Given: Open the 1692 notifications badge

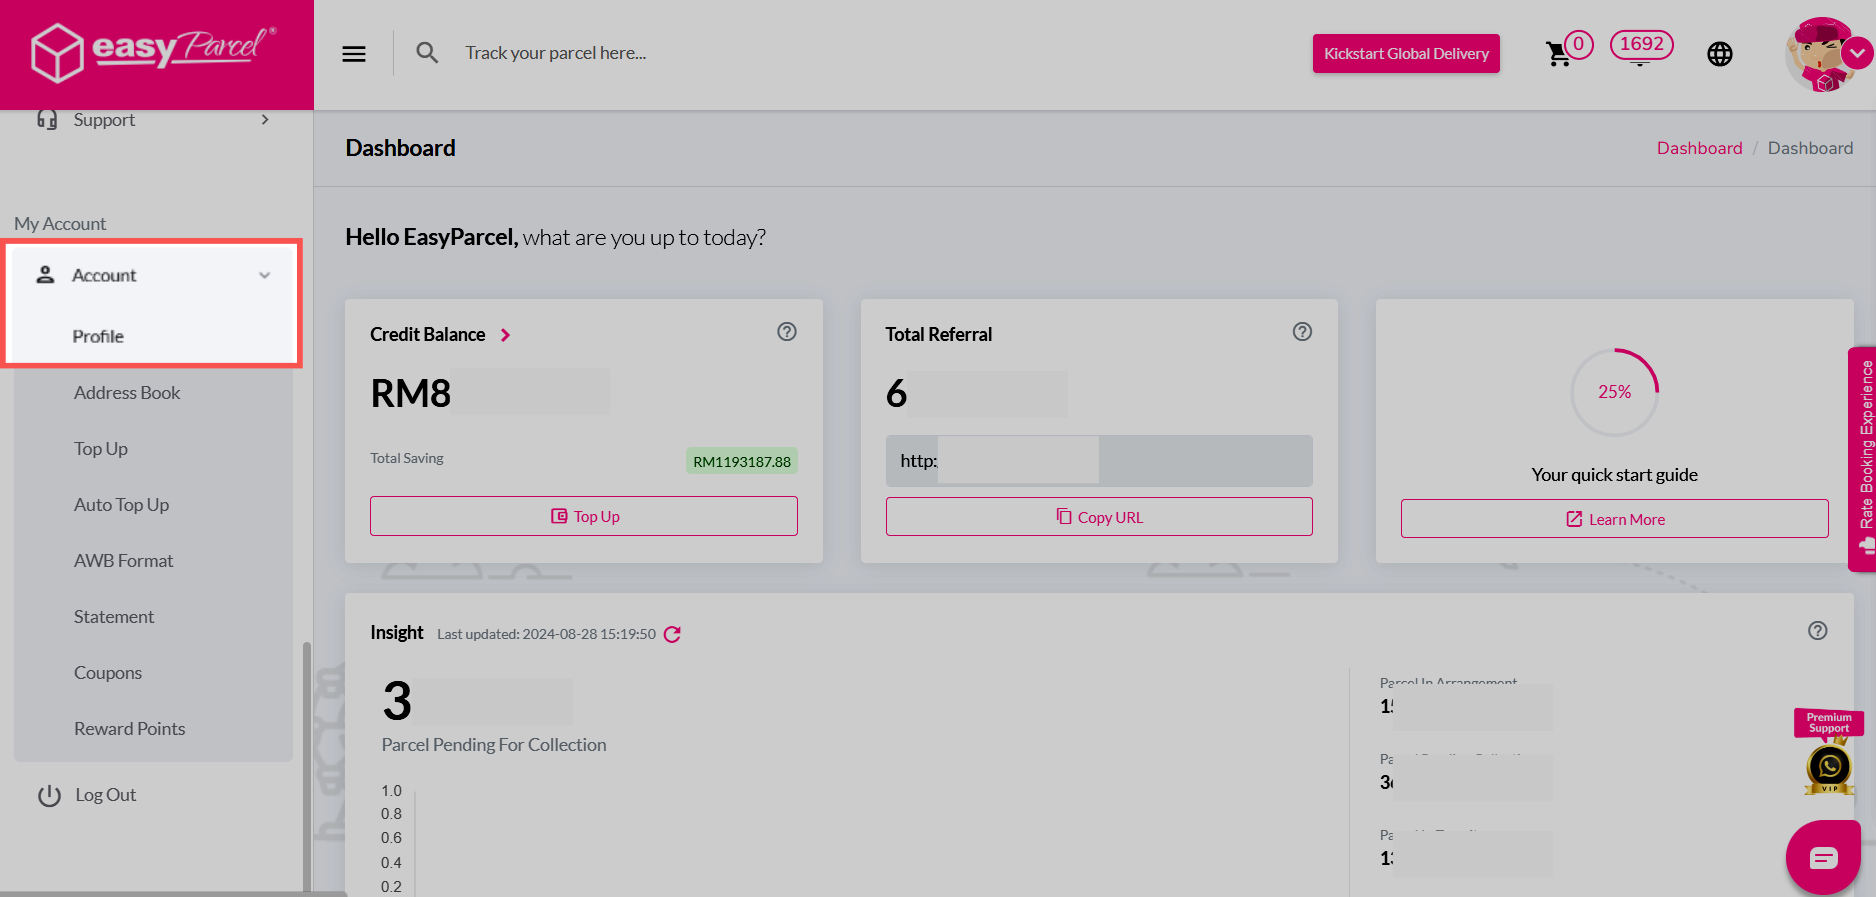Looking at the screenshot, I should tap(1641, 45).
